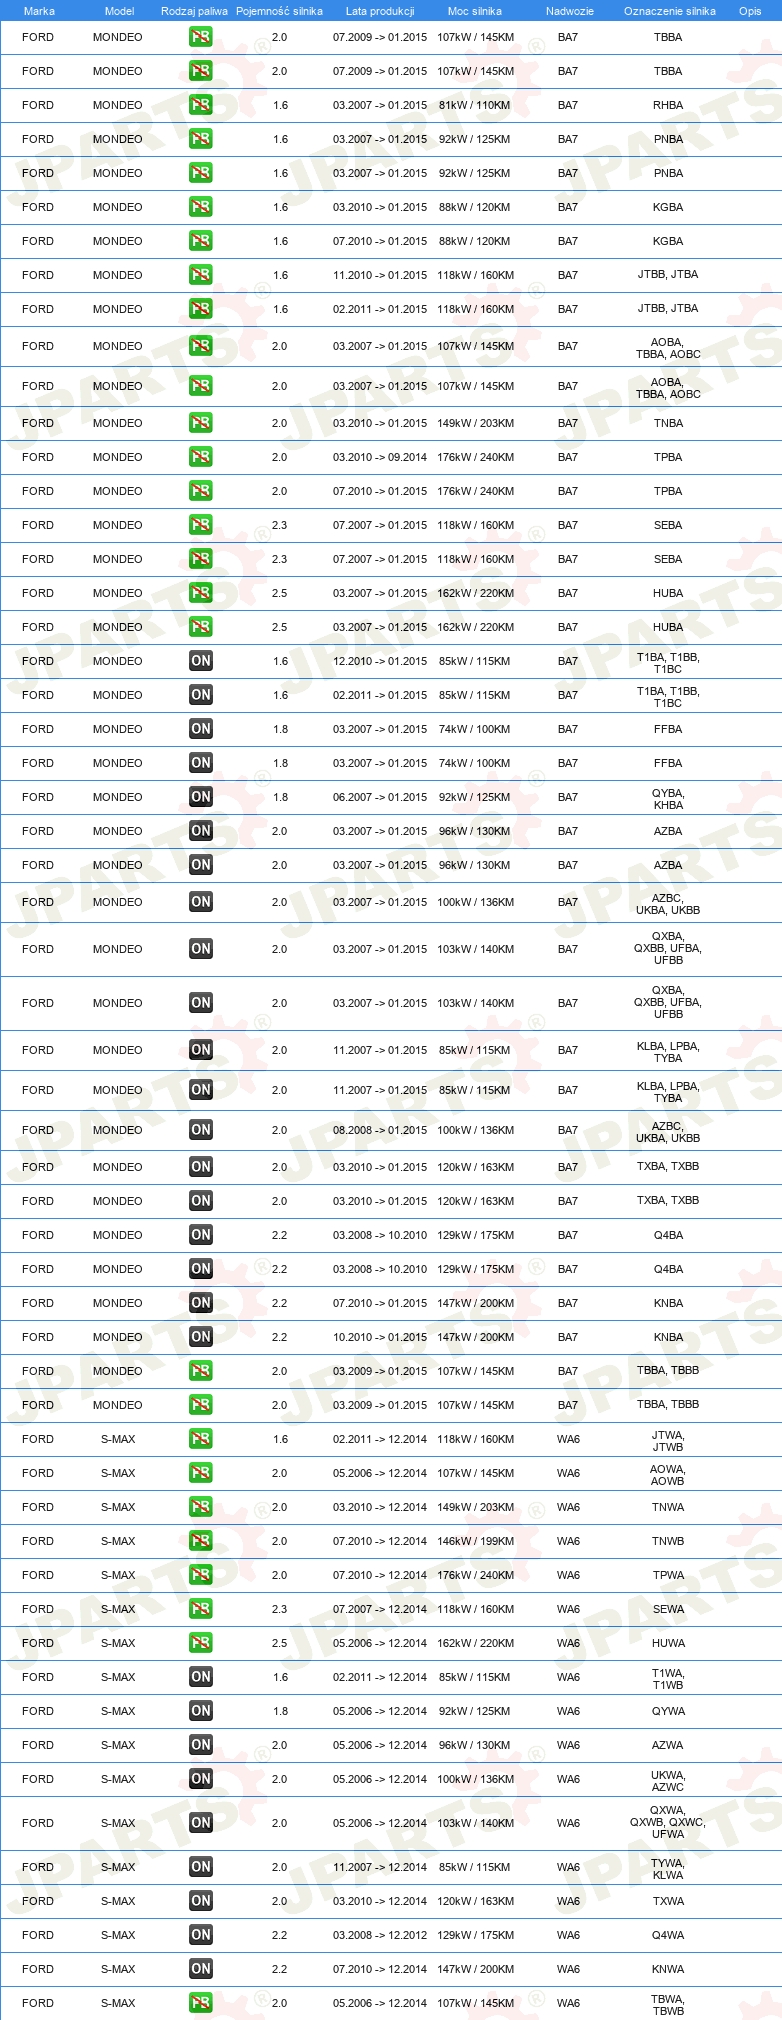Click petrol icon in 07.2010 TPBA row

pyautogui.click(x=201, y=491)
